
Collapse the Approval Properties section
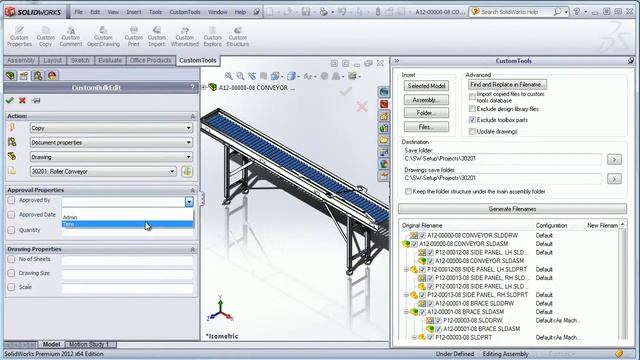[193, 190]
